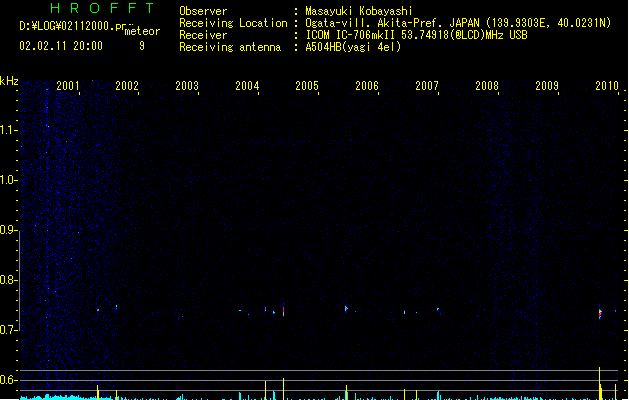Click the HROFFT title text
This screenshot has width=629, height=400.
click(102, 8)
